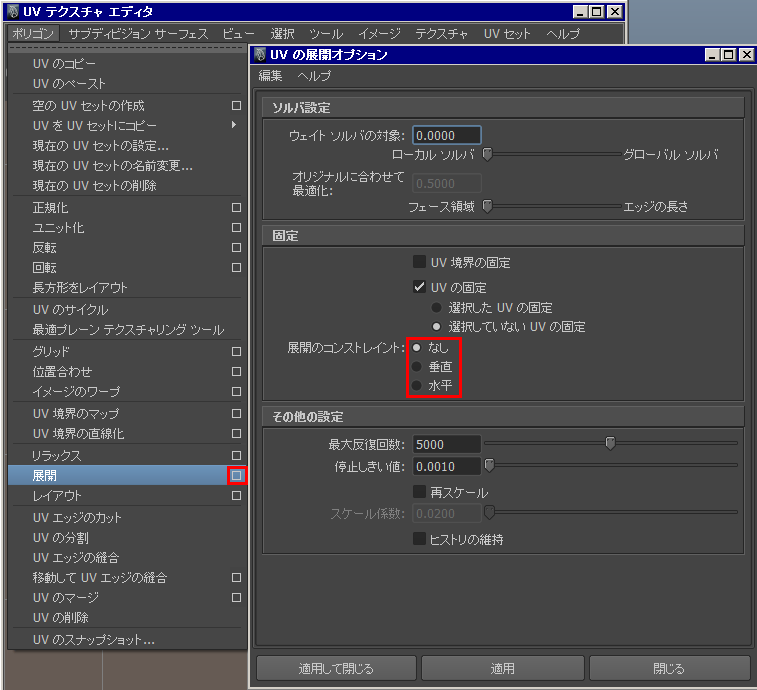The image size is (757, 690).
Task: Expand UV を UV セットにコピー submenu
Action: pos(234,125)
